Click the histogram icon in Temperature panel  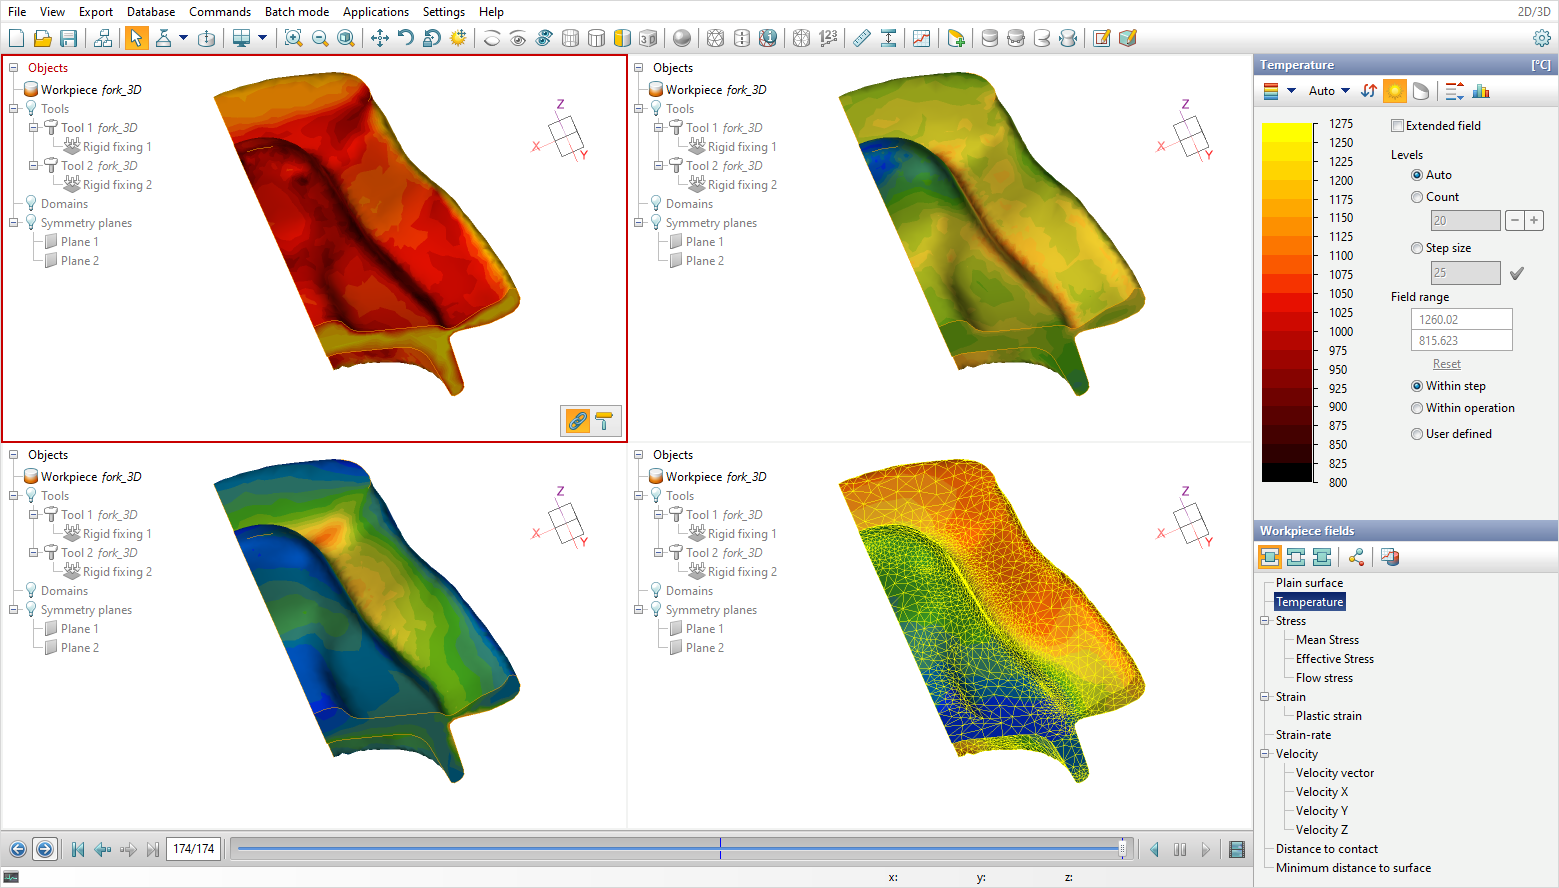pyautogui.click(x=1481, y=91)
